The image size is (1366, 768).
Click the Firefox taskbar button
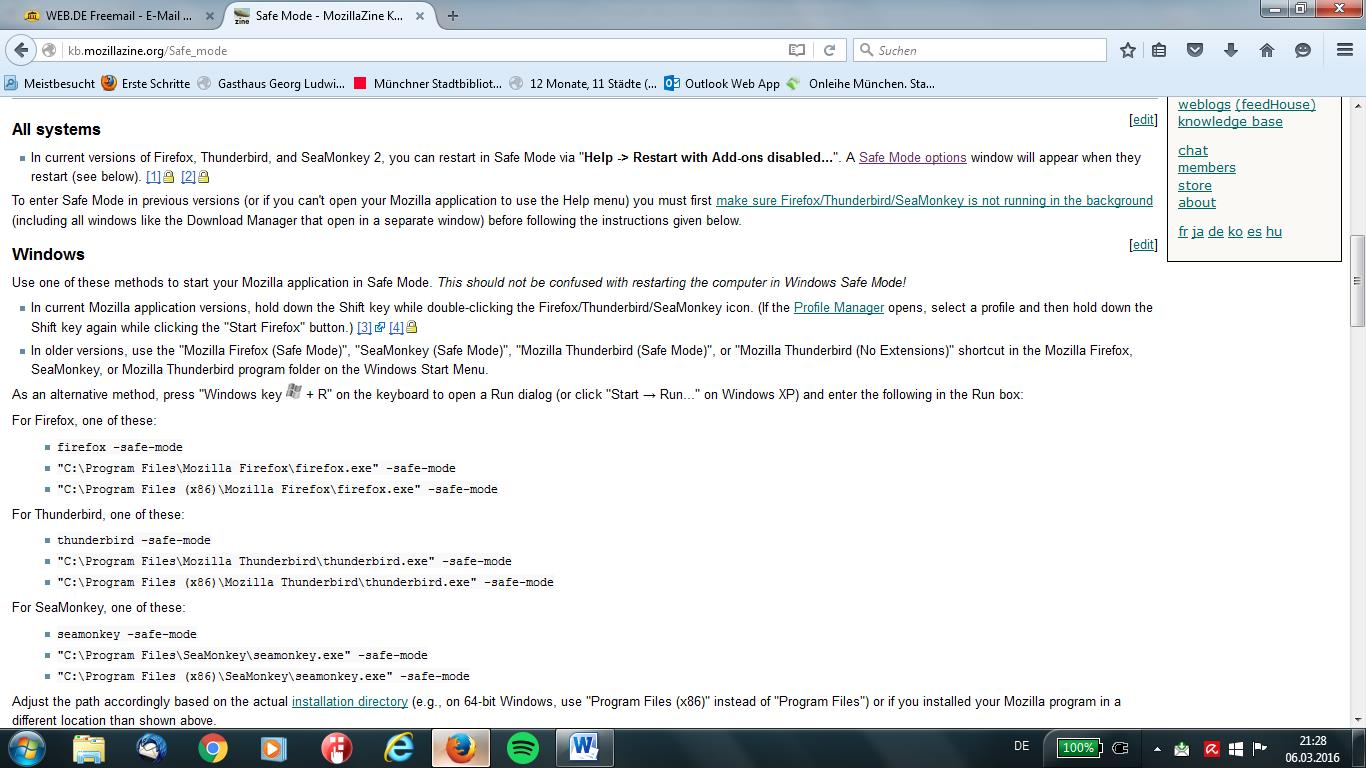click(461, 748)
